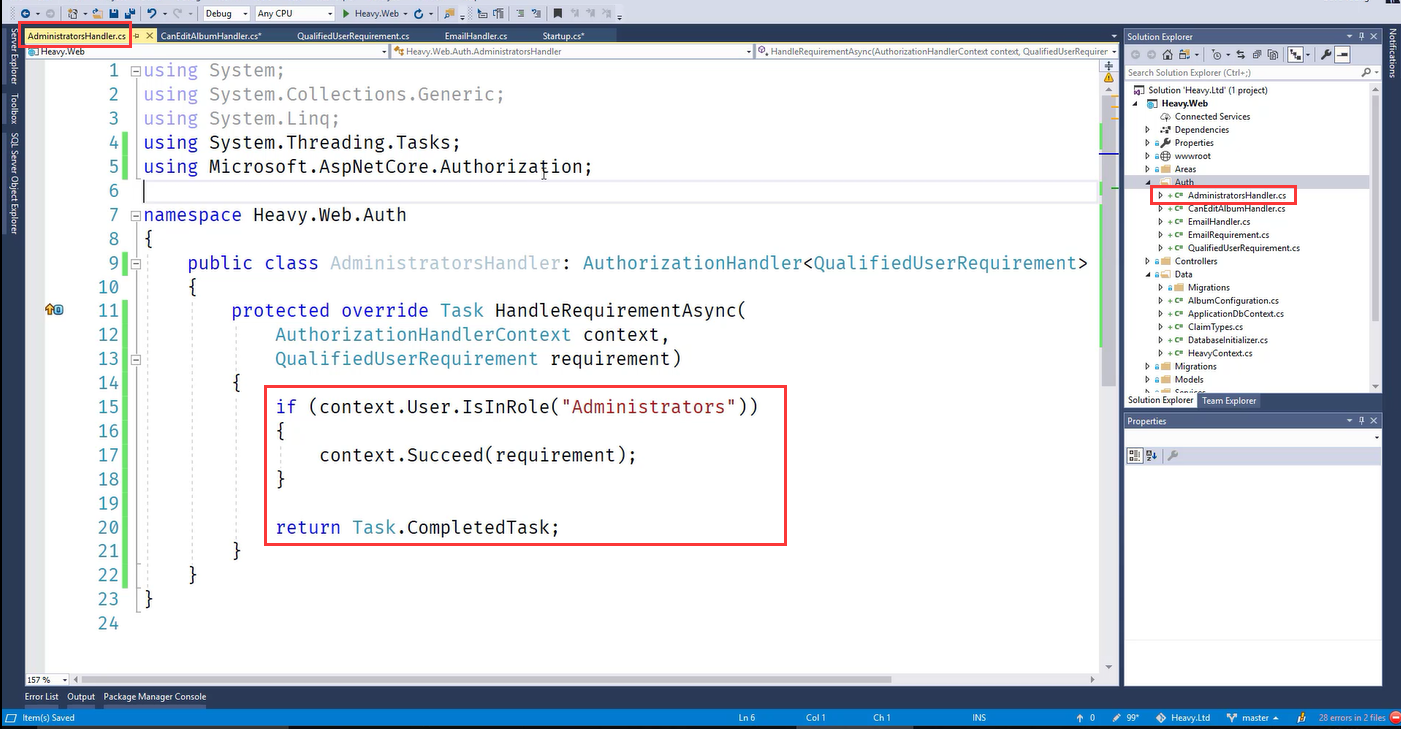Click the Collapse All icon in Solution Explorer
The image size is (1401, 729).
click(1257, 55)
